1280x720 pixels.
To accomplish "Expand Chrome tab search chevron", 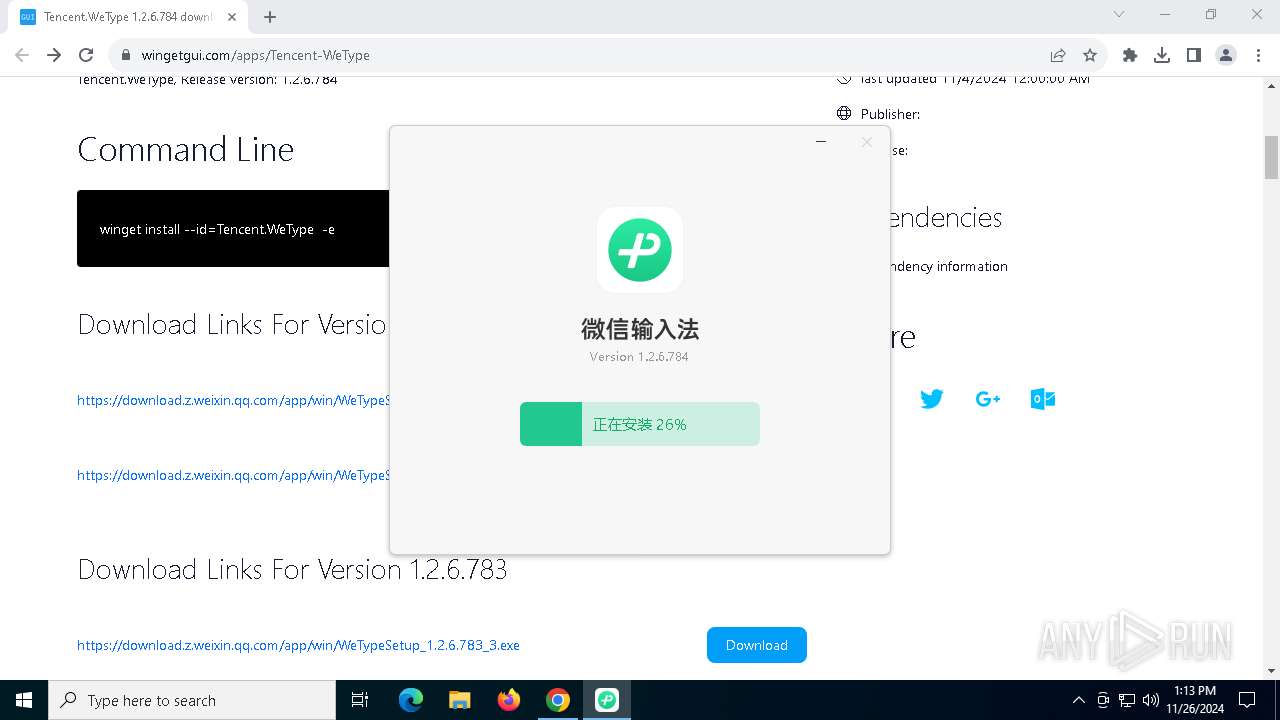I will pyautogui.click(x=1119, y=14).
